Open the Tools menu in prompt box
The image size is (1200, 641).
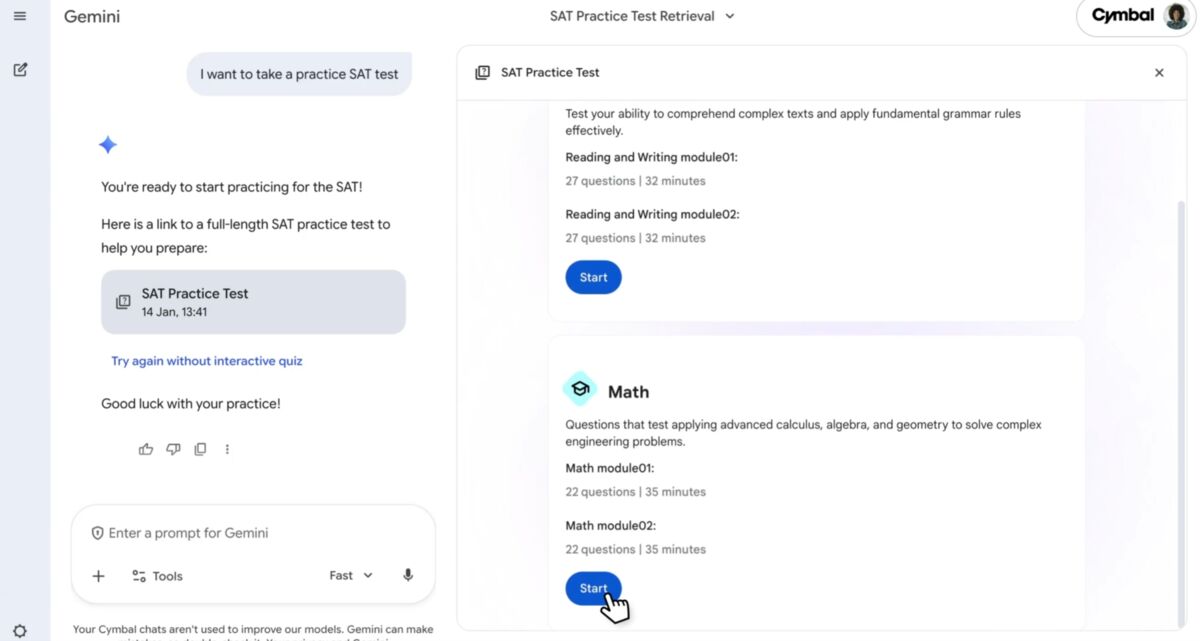(157, 576)
